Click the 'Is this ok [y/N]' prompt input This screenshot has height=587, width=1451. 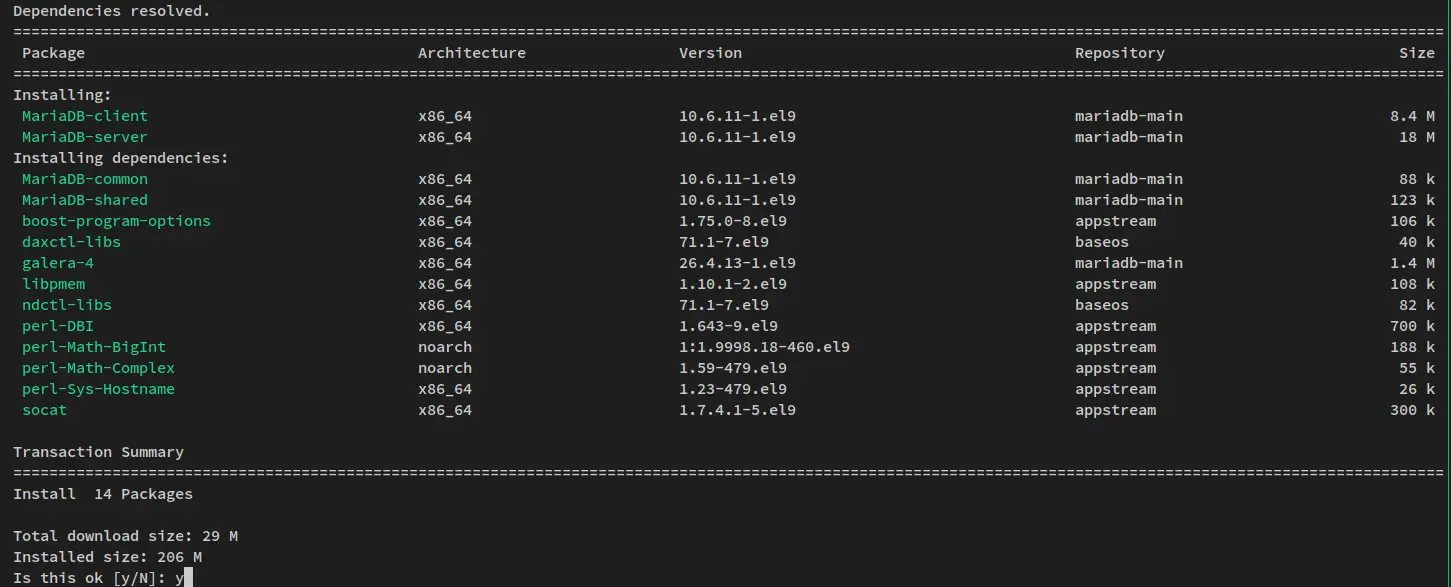pos(182,578)
